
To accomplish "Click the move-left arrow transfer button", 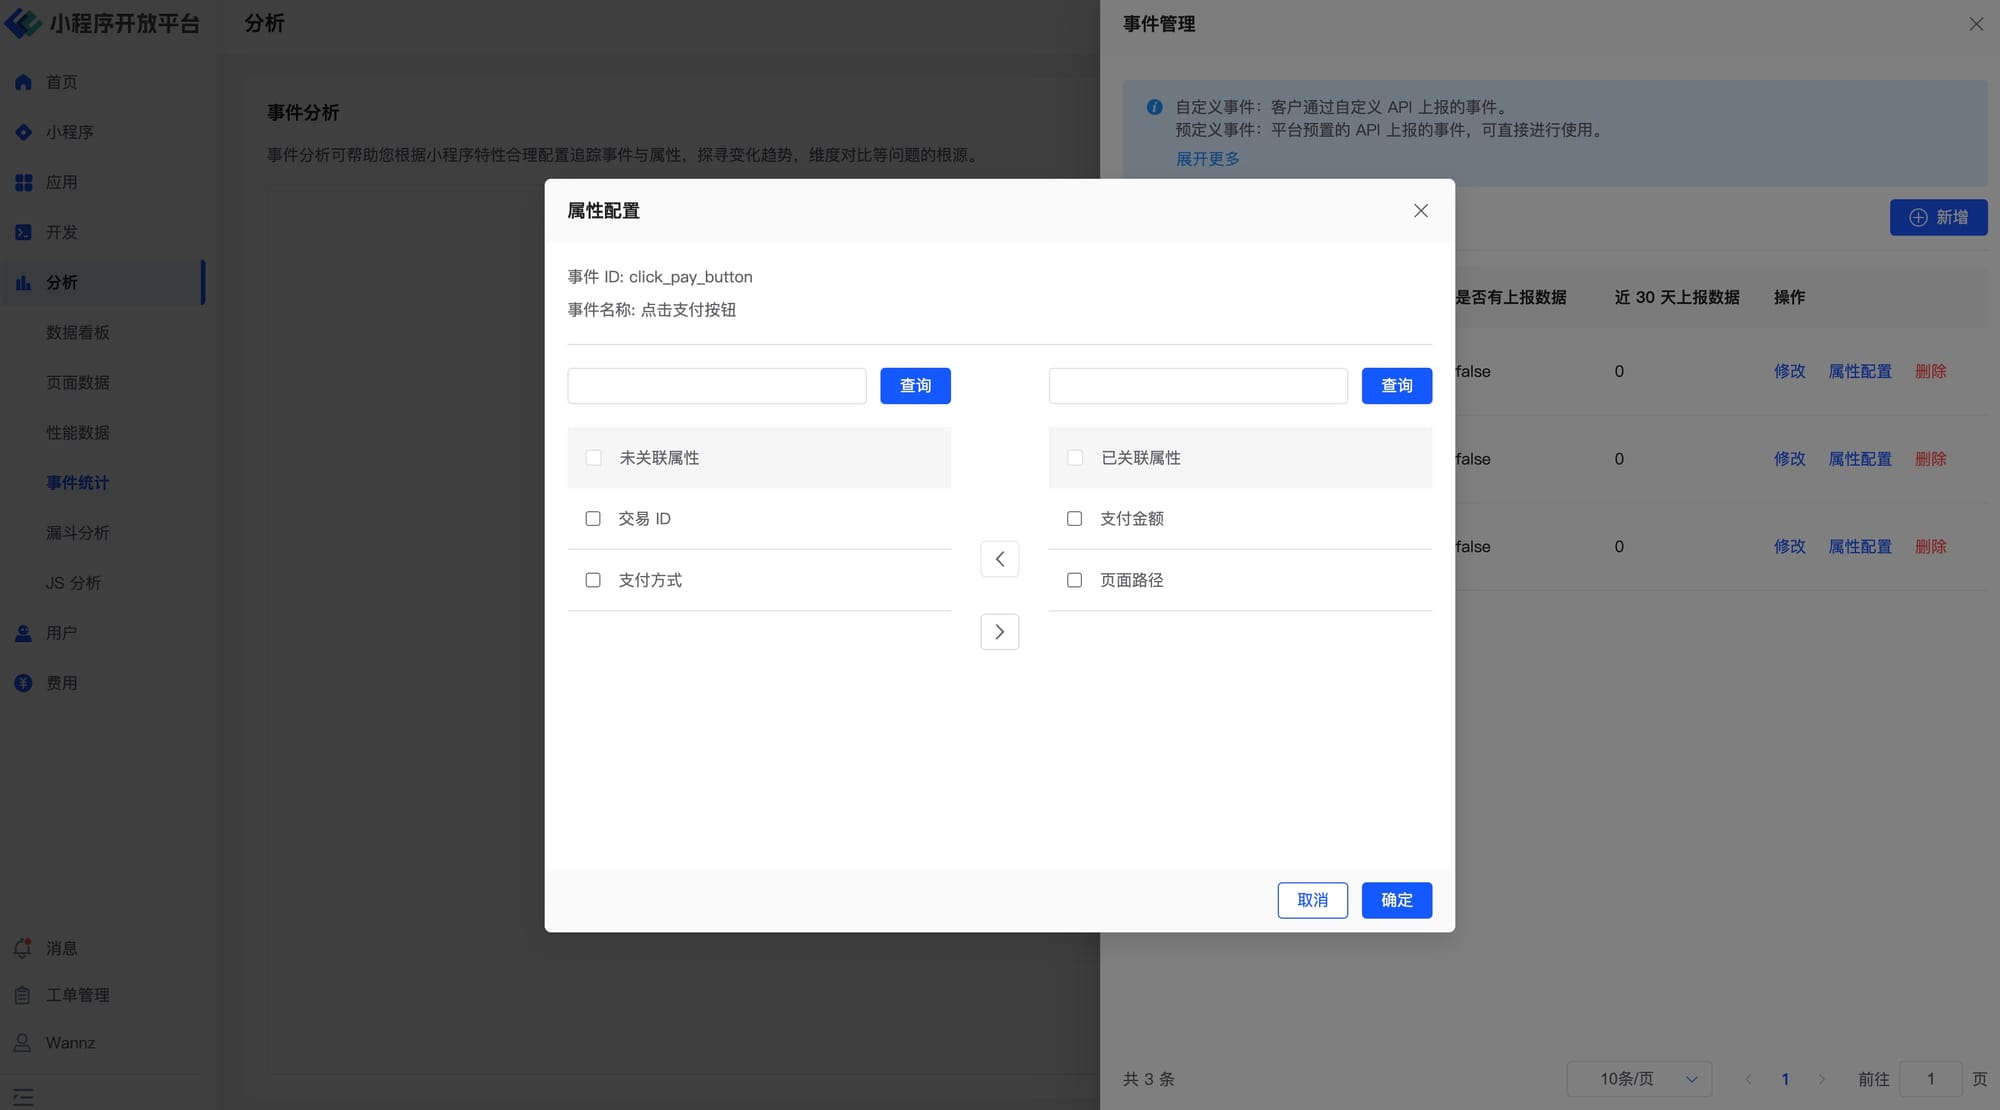I will pos(999,559).
